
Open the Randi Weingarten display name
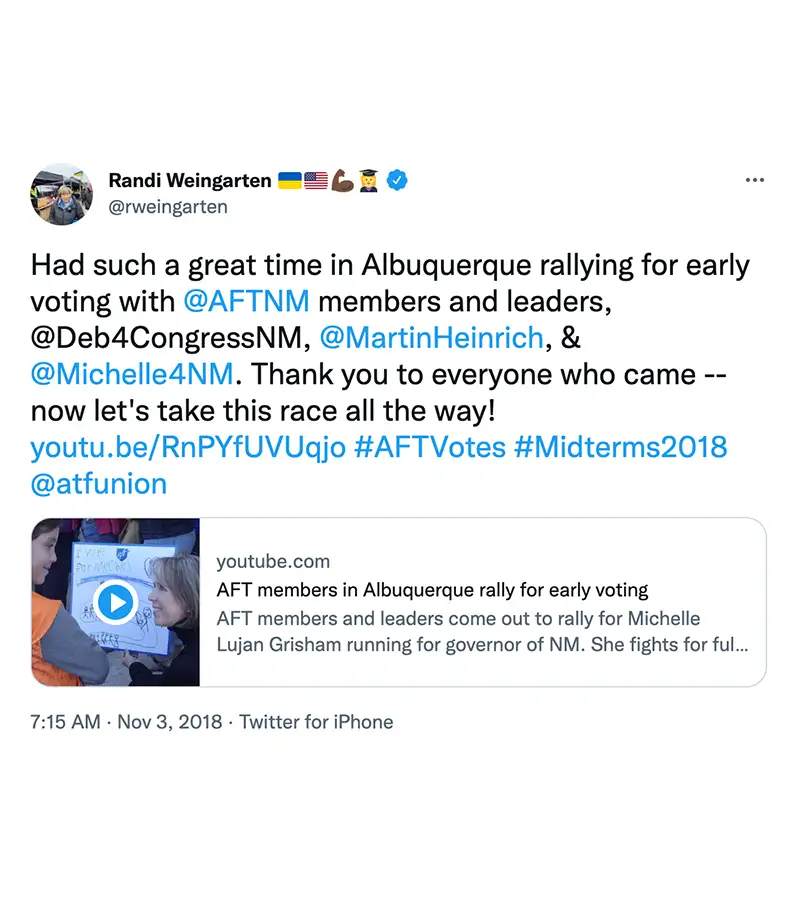[190, 181]
